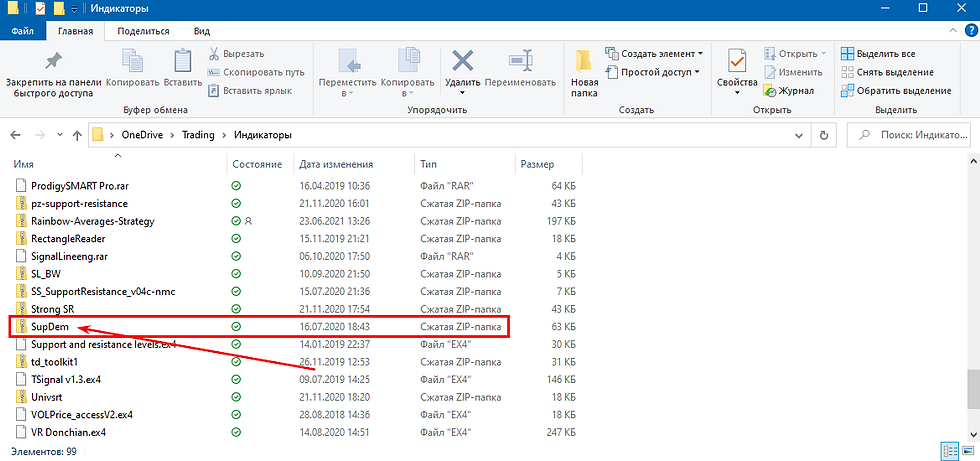Click Trading in the address path
Image resolution: width=980 pixels, height=461 pixels.
tap(198, 134)
